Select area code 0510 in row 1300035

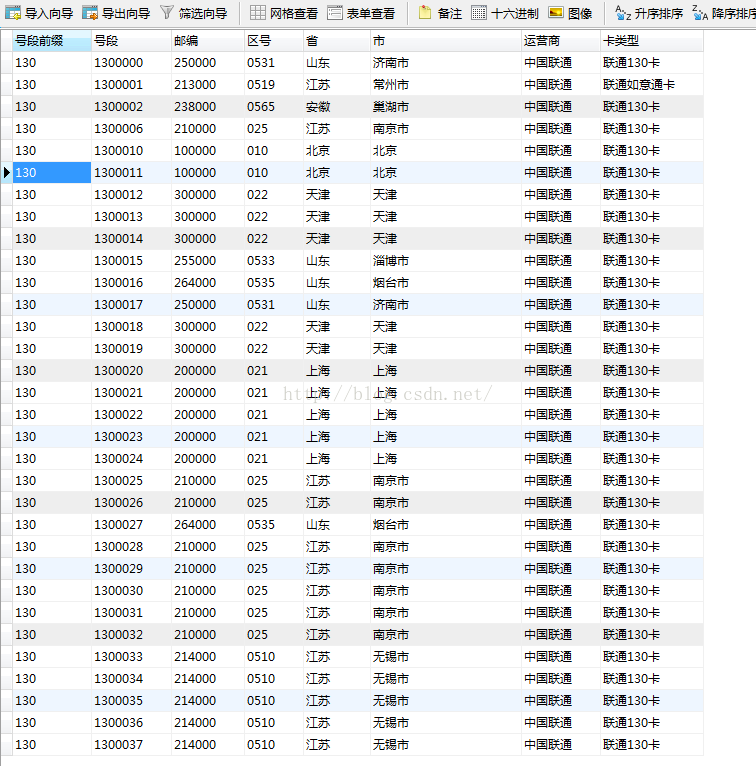point(274,700)
